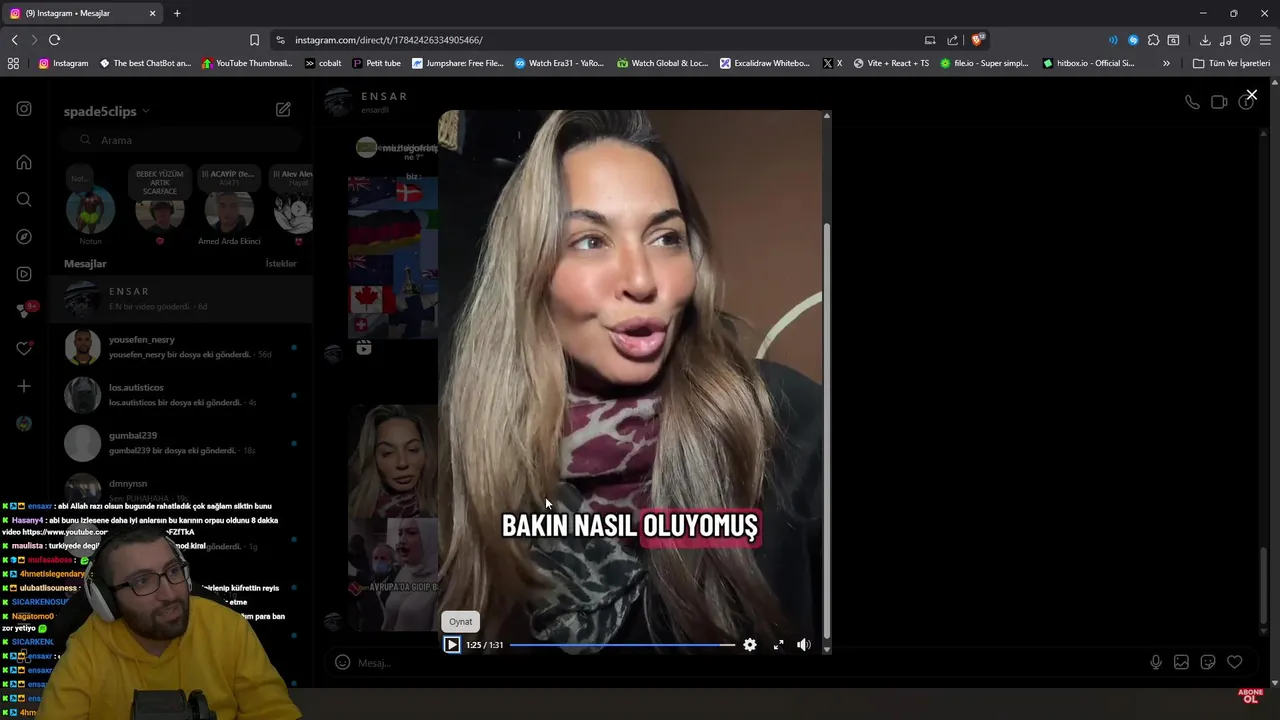Open browser downloads icon
The image size is (1280, 720).
click(1205, 40)
